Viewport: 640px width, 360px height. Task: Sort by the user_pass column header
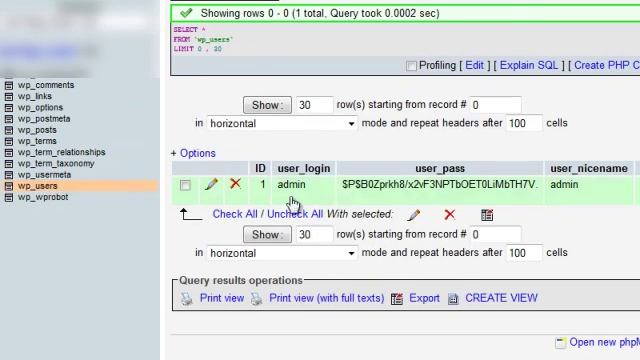[440, 168]
